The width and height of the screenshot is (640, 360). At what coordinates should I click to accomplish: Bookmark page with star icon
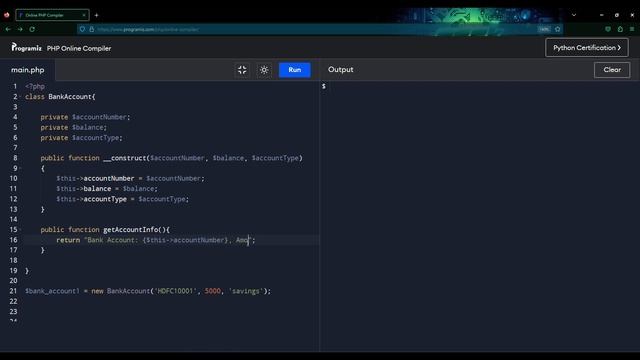(x=558, y=29)
